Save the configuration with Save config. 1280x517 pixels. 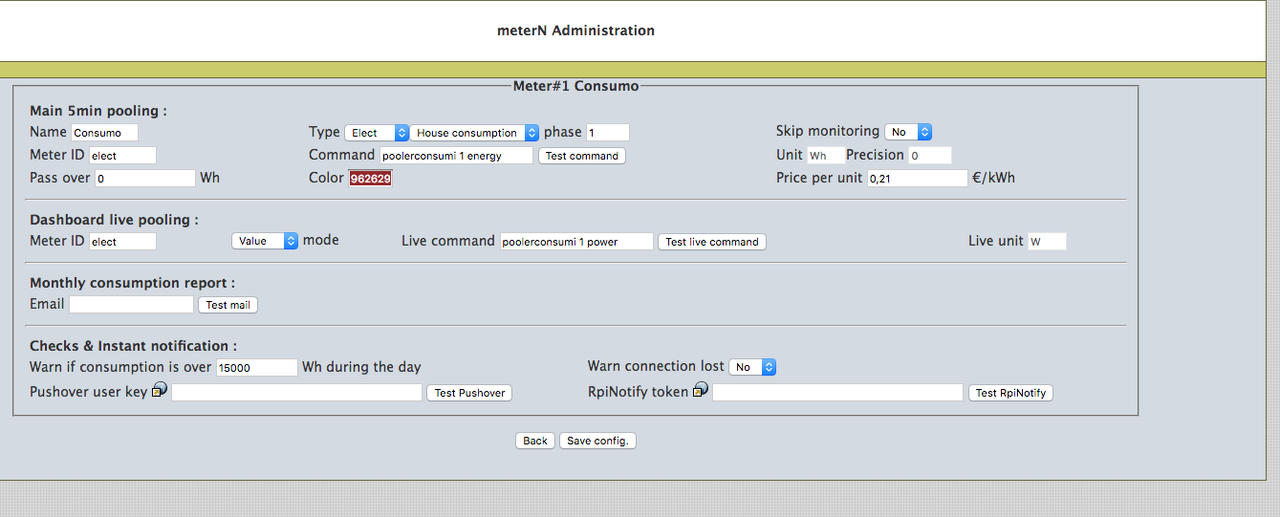pyautogui.click(x=597, y=441)
